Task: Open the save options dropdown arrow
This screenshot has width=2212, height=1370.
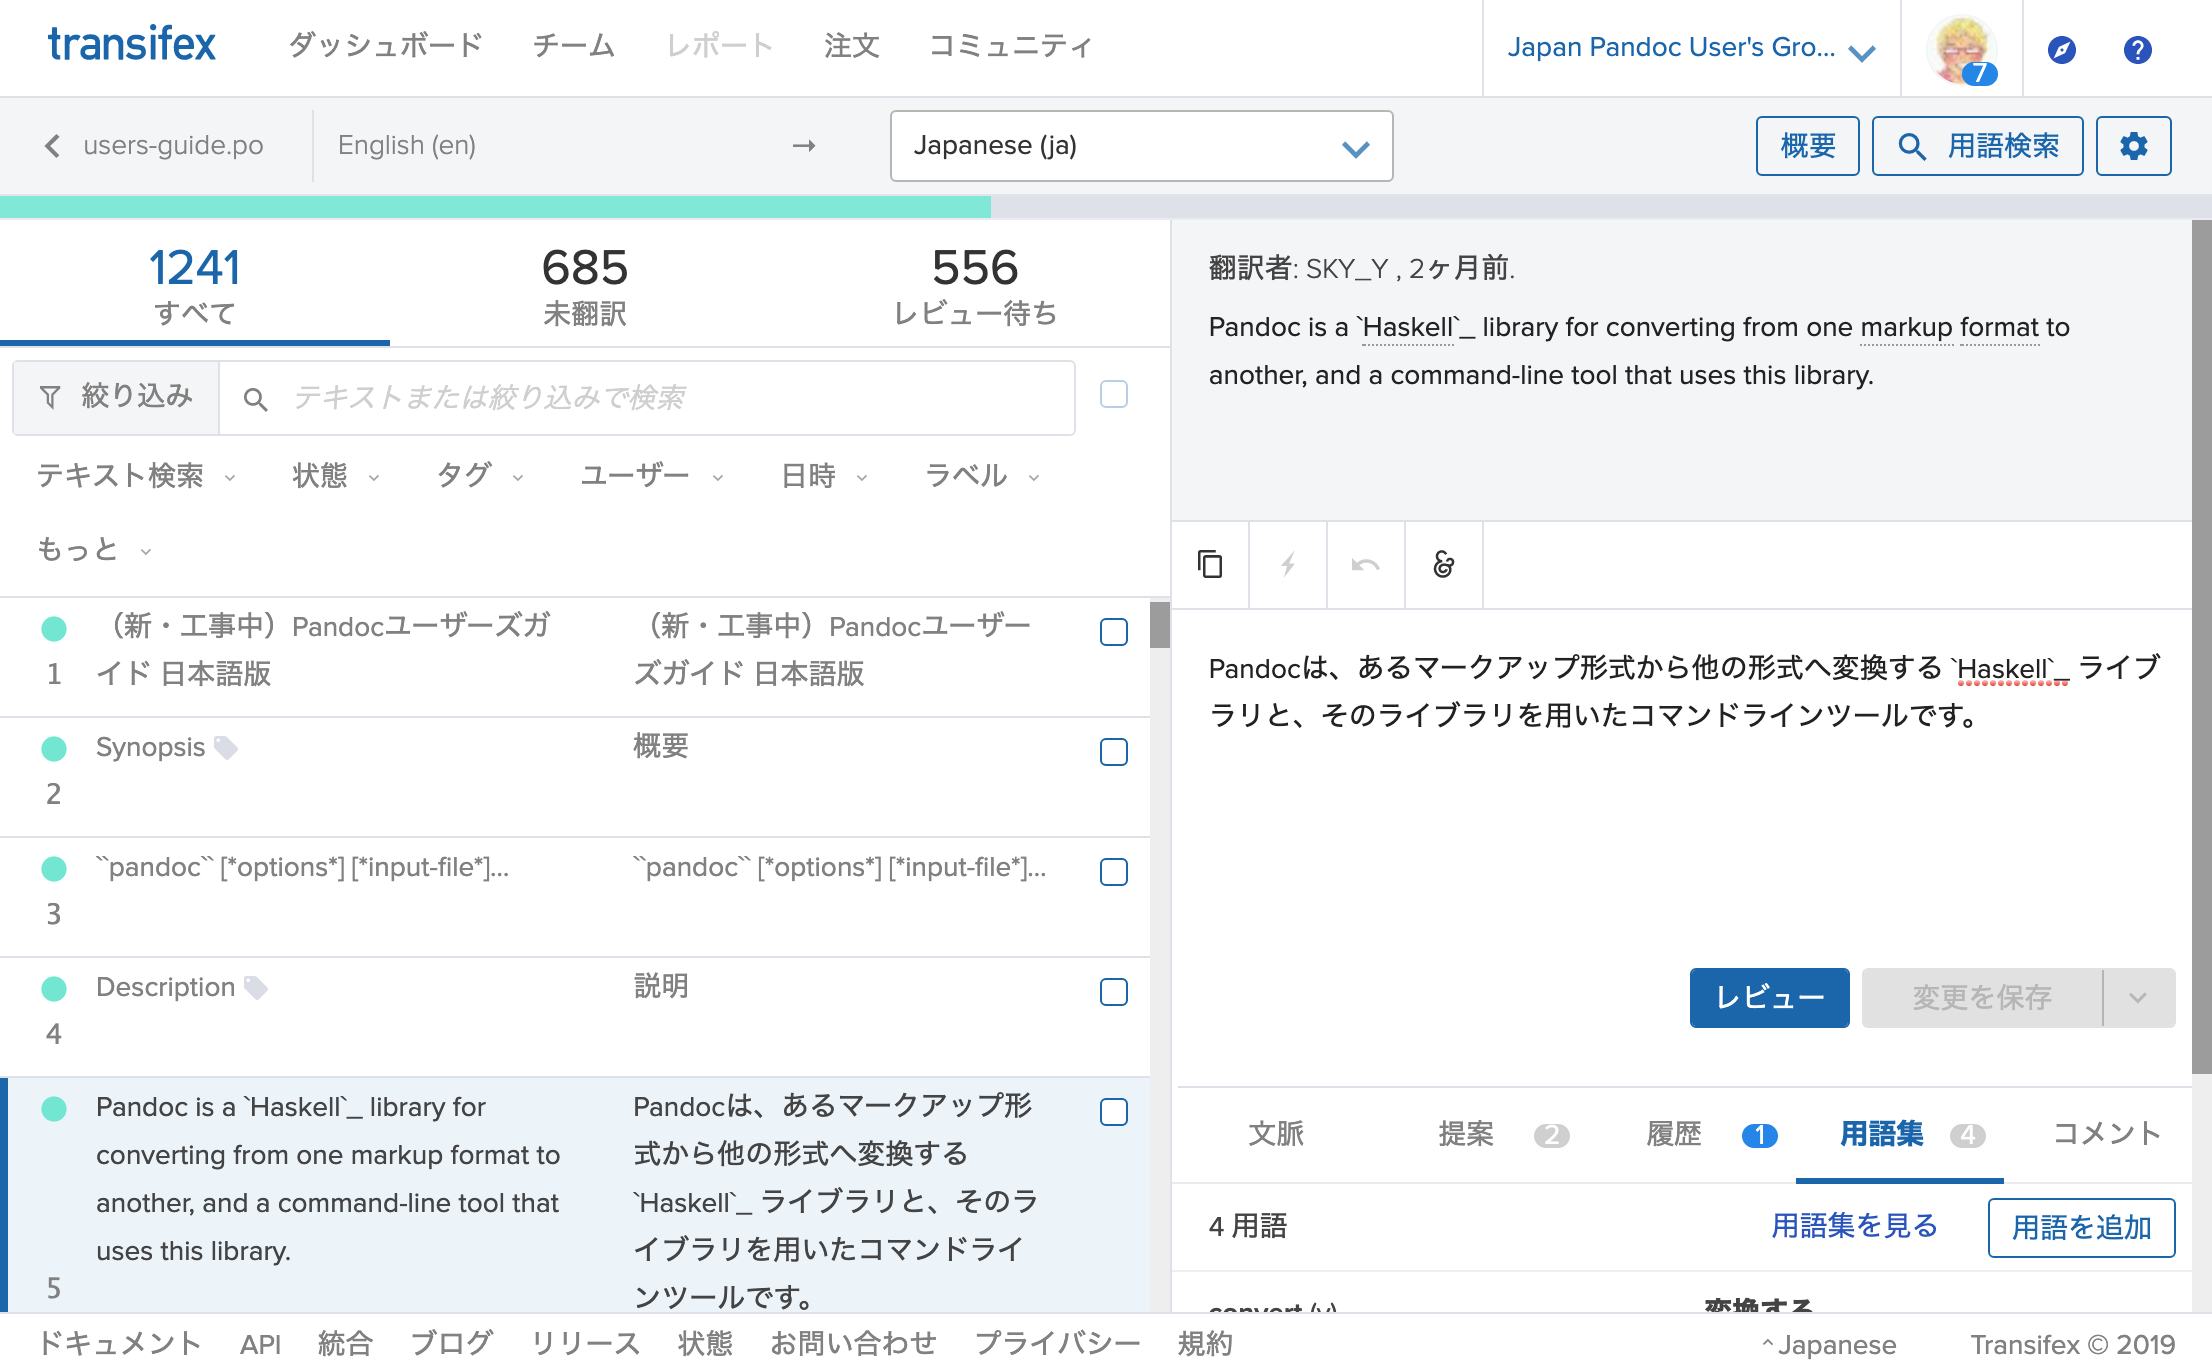Action: click(2139, 998)
